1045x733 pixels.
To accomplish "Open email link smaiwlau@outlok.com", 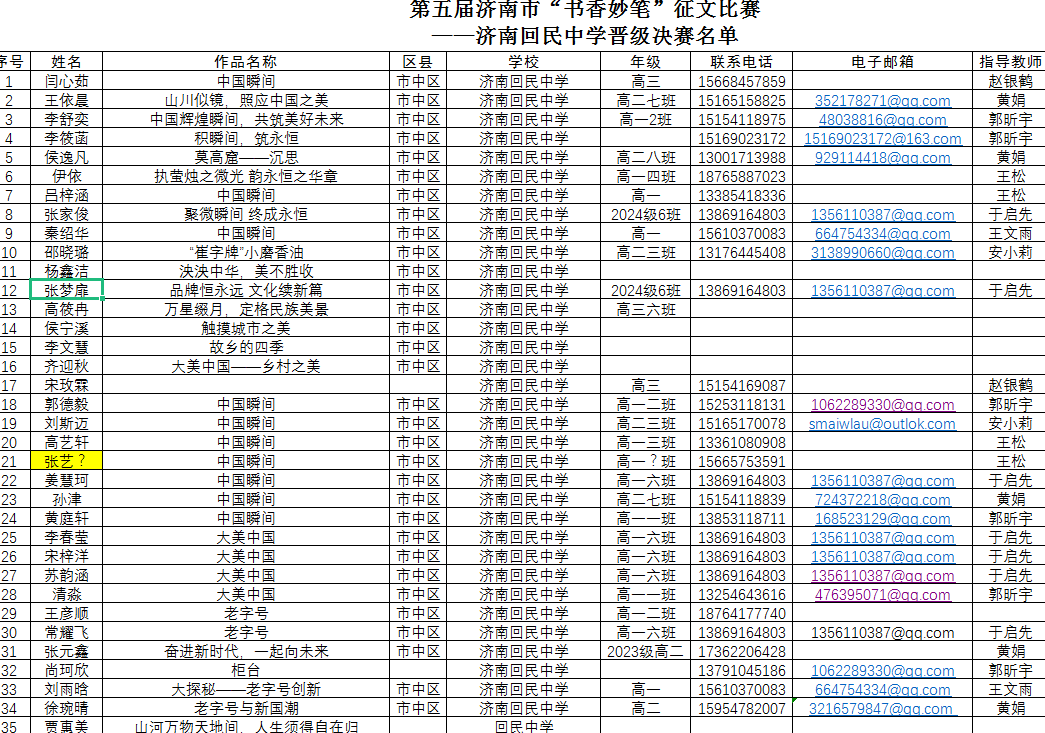I will (882, 424).
